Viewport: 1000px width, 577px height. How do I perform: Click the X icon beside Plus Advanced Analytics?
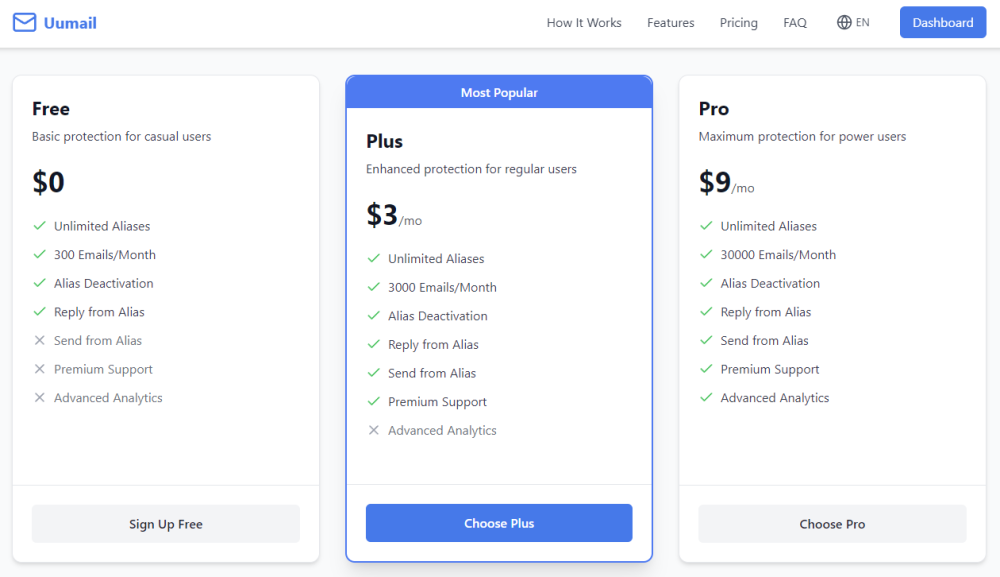click(374, 431)
